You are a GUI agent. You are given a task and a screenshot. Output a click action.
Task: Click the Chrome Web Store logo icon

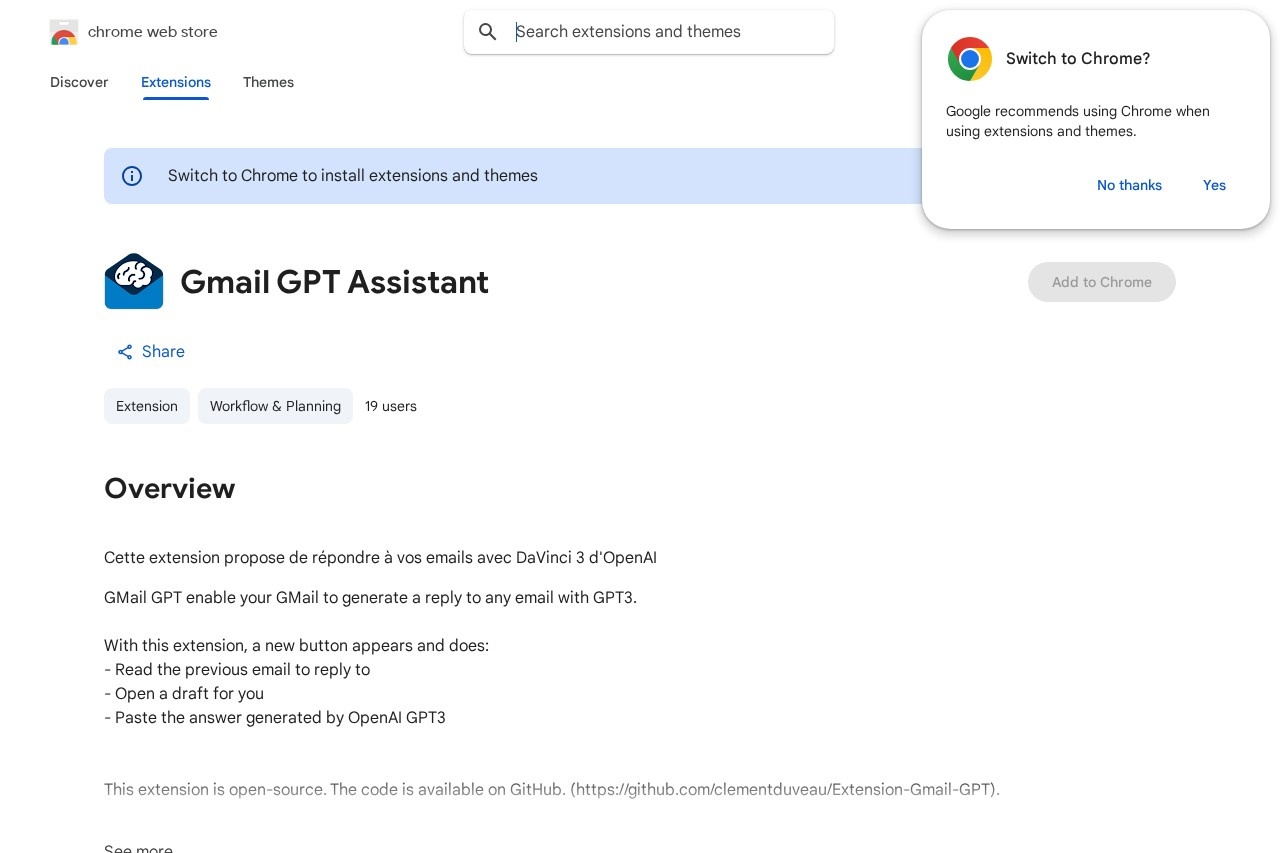pyautogui.click(x=64, y=32)
